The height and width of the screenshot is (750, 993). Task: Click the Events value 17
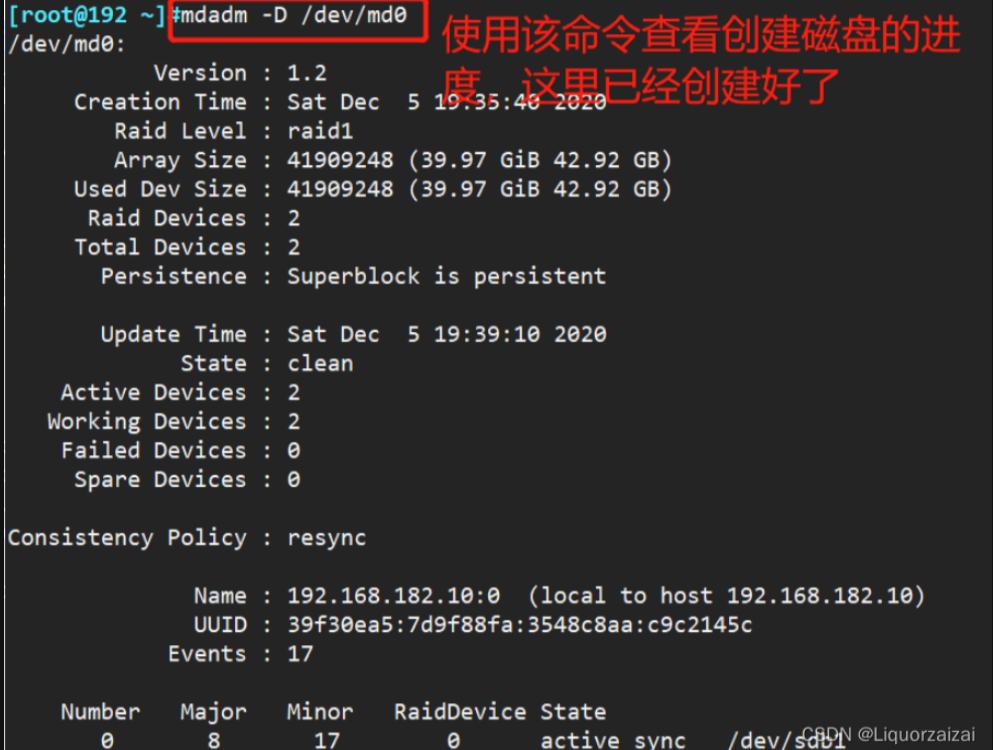[300, 654]
